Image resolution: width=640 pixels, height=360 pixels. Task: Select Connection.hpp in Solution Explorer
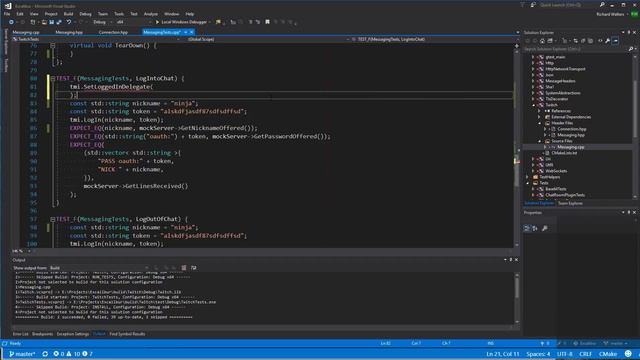point(571,129)
